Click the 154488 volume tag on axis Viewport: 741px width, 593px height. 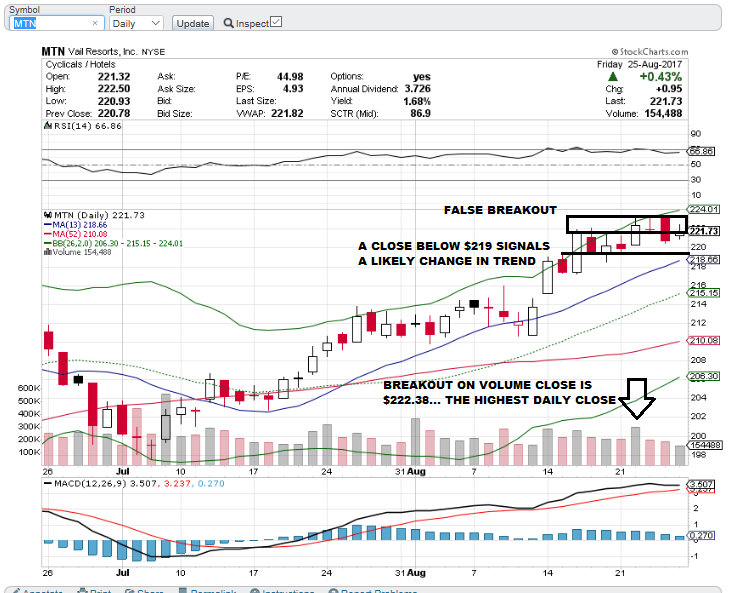[x=704, y=445]
